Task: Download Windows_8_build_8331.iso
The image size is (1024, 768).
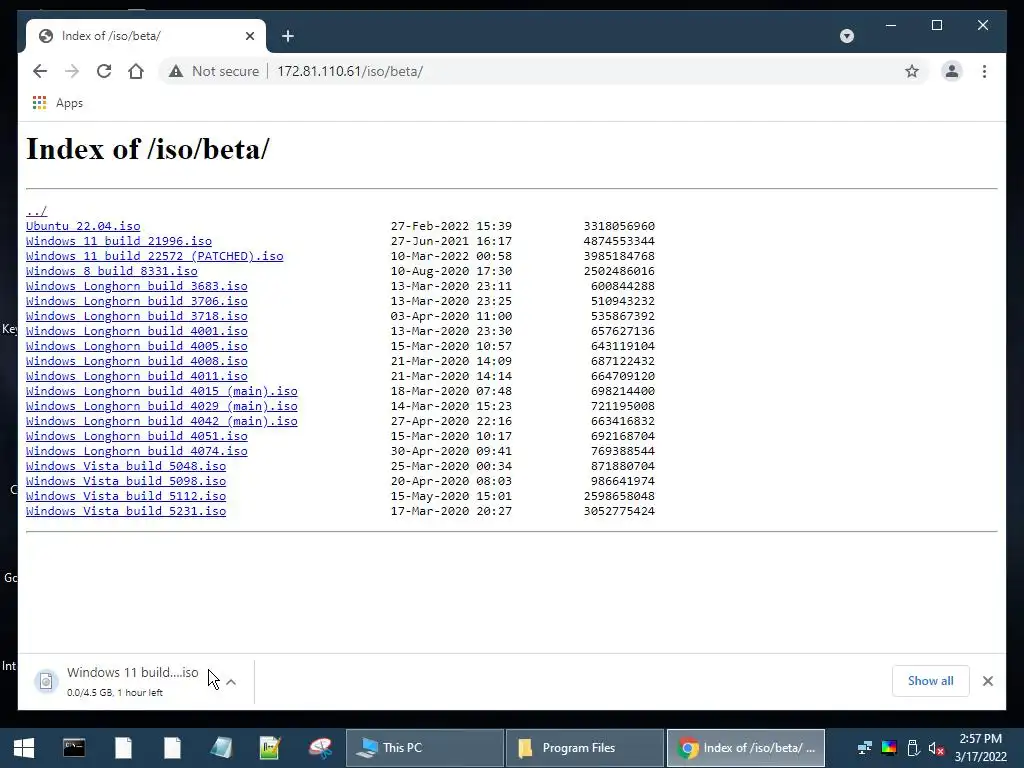Action: click(112, 271)
